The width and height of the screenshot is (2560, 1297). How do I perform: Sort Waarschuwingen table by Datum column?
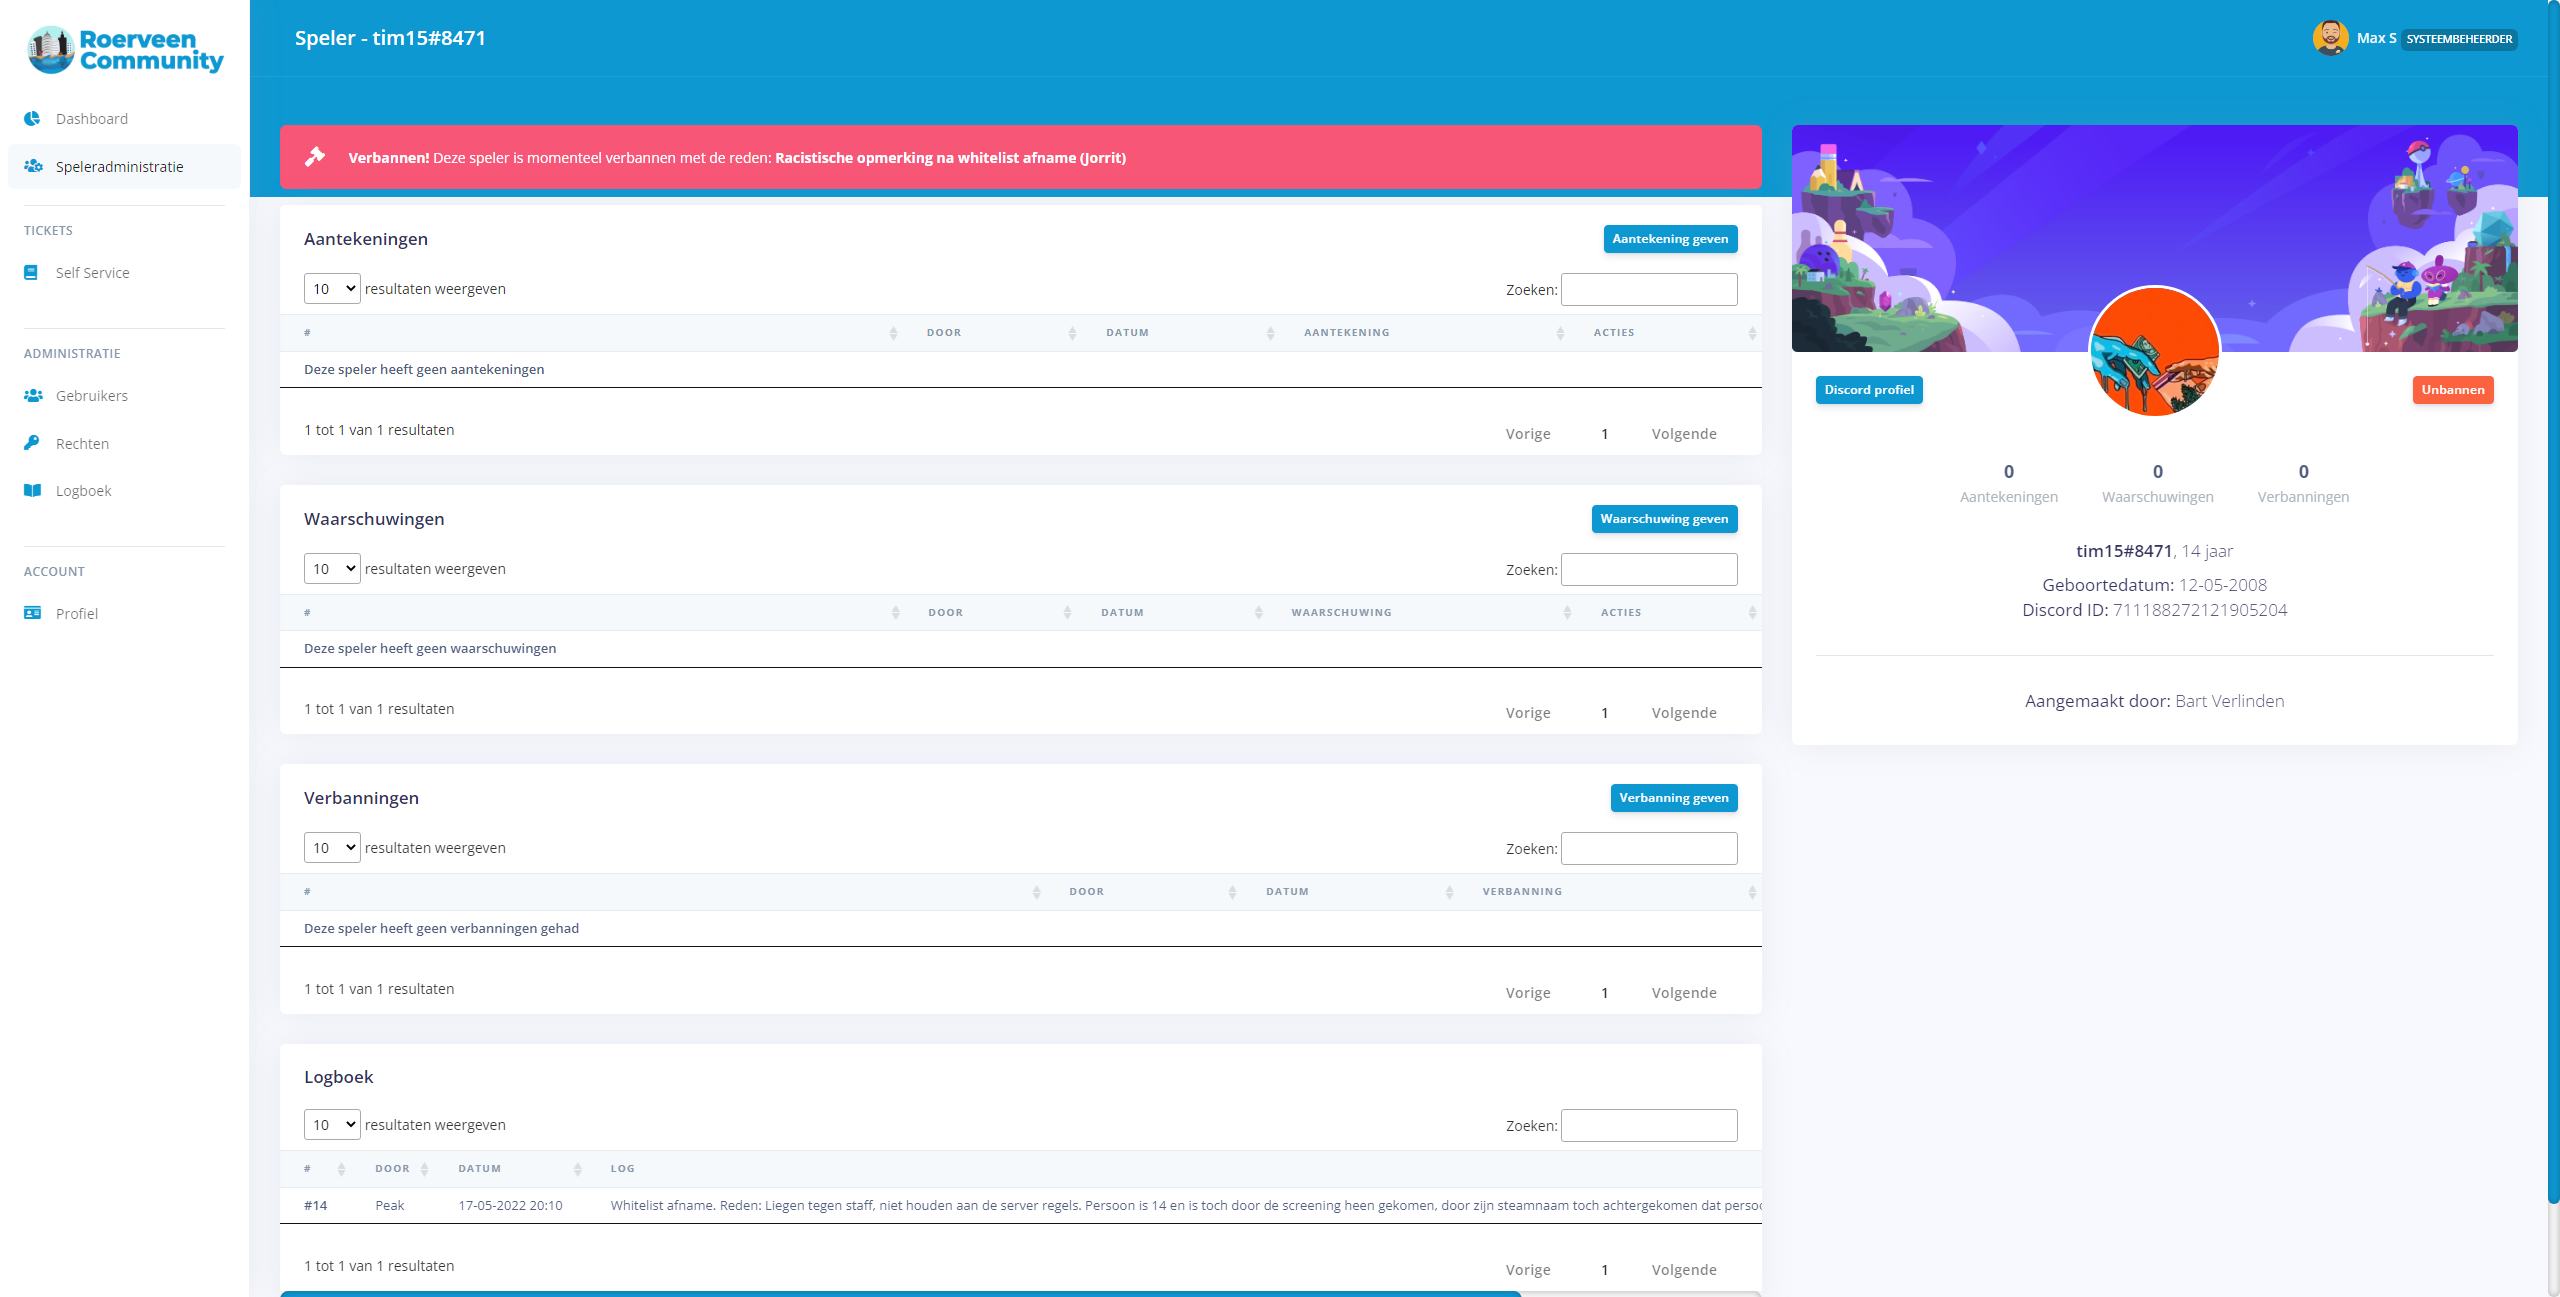click(x=1122, y=612)
